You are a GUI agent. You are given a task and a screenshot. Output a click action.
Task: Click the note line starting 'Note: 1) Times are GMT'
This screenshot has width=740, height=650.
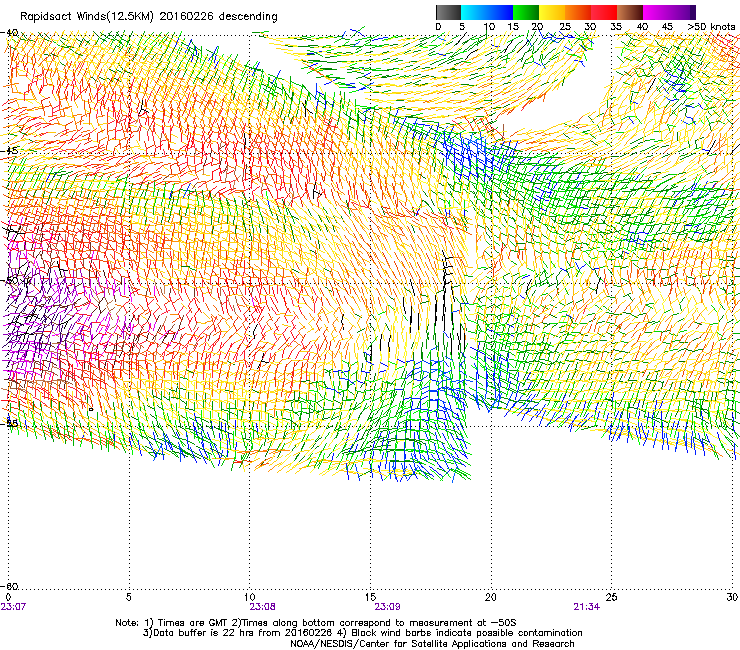[316, 623]
